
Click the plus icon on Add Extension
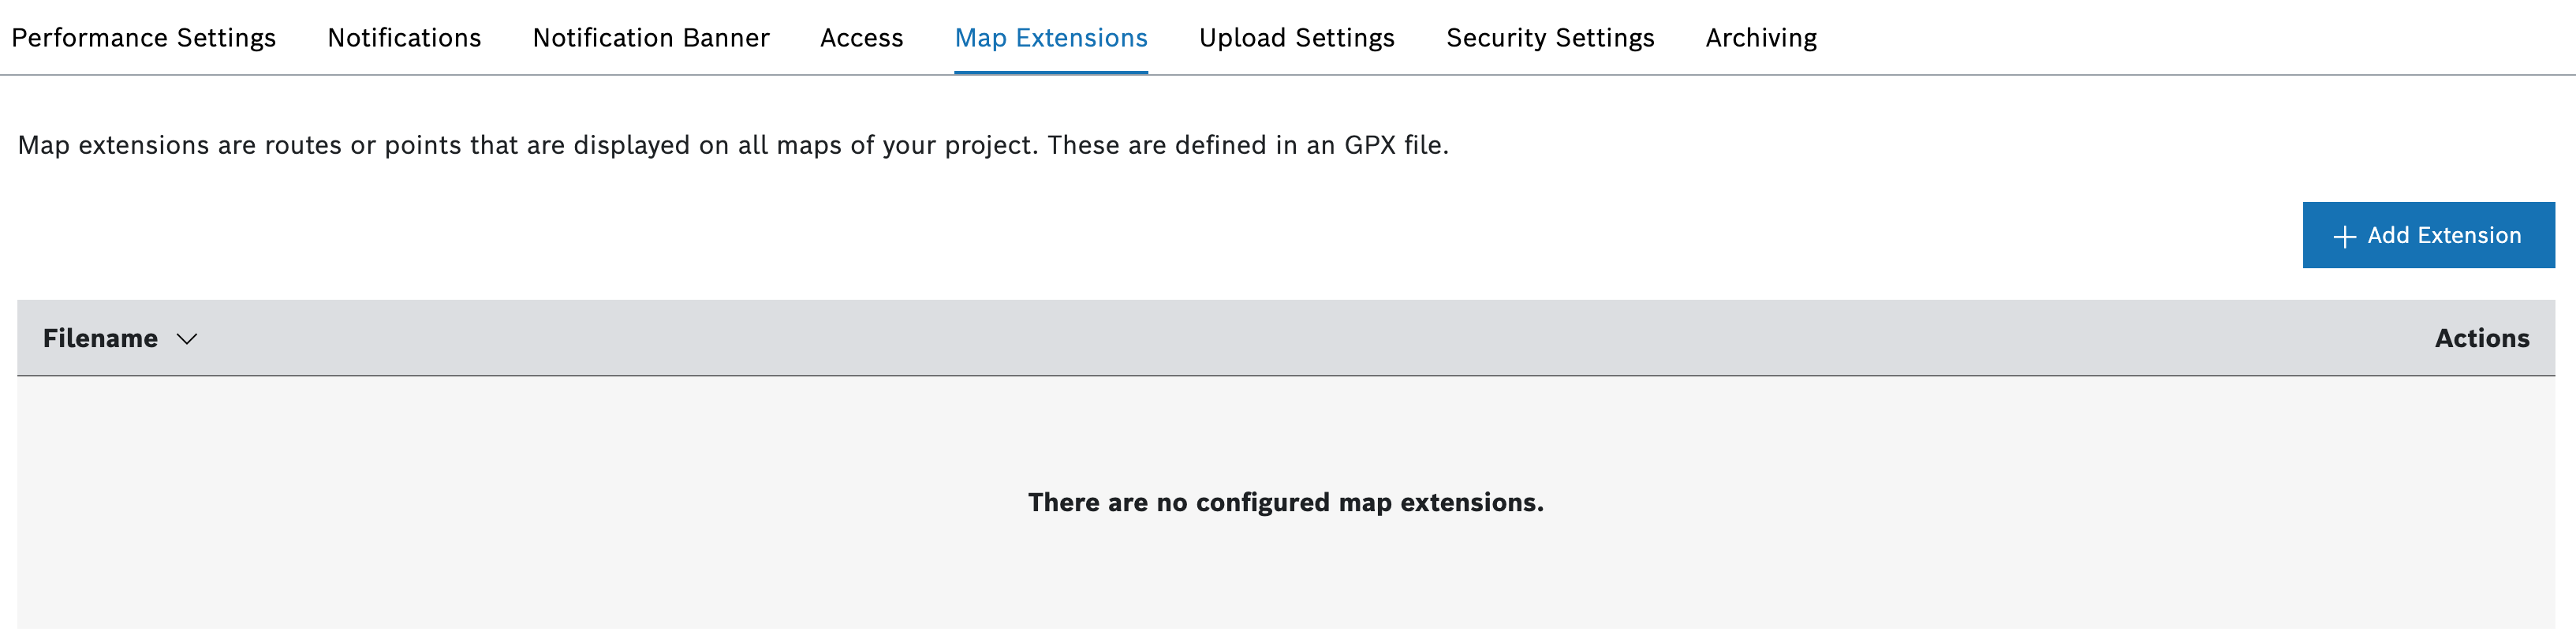click(2344, 236)
